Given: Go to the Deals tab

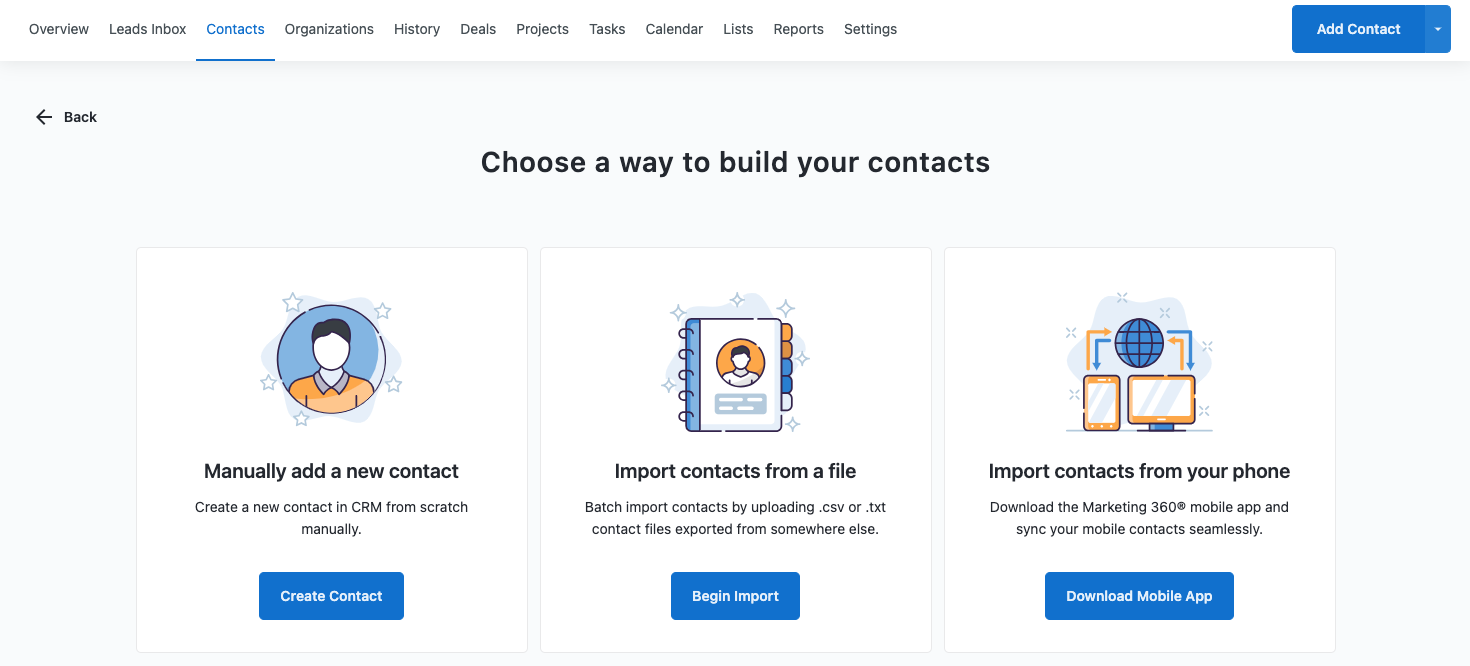Looking at the screenshot, I should pyautogui.click(x=478, y=29).
